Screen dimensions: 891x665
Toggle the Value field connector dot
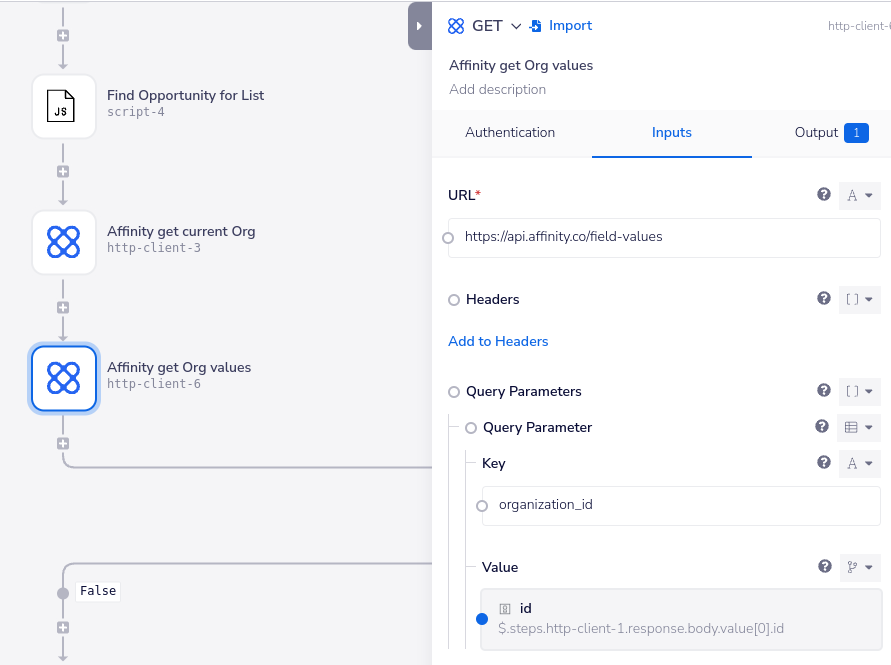pos(482,619)
